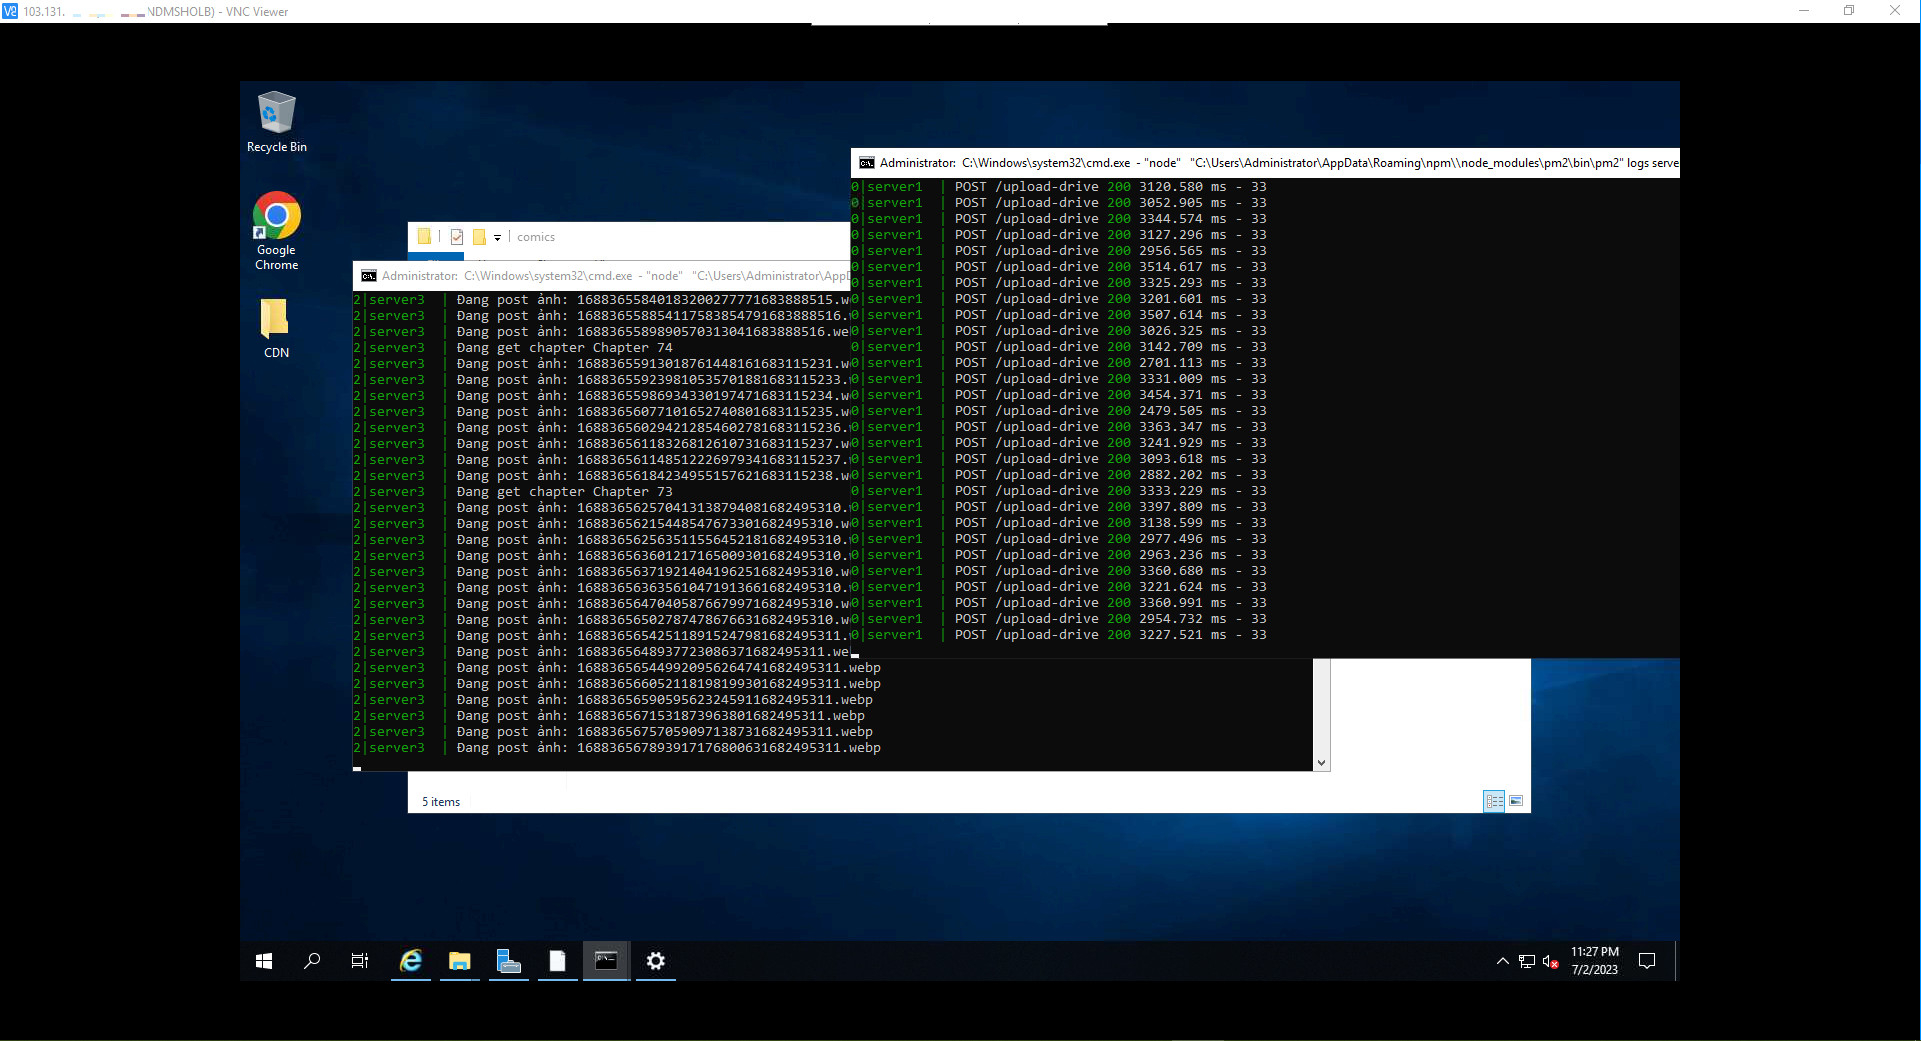Open Internet Explorer from the taskbar

410,961
